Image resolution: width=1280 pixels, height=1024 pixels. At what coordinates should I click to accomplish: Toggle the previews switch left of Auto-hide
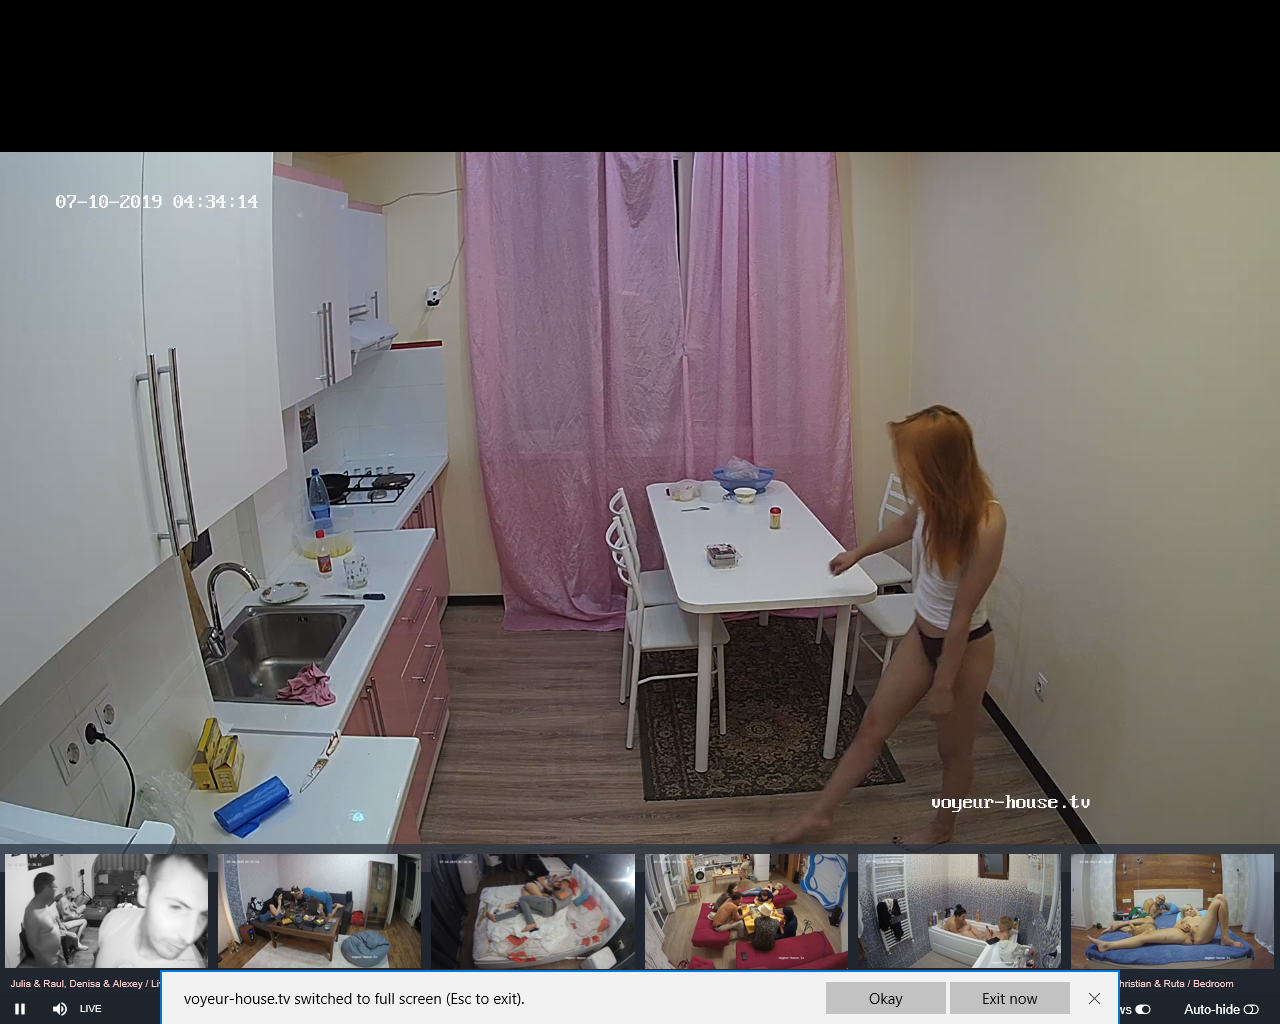[x=1143, y=1010]
